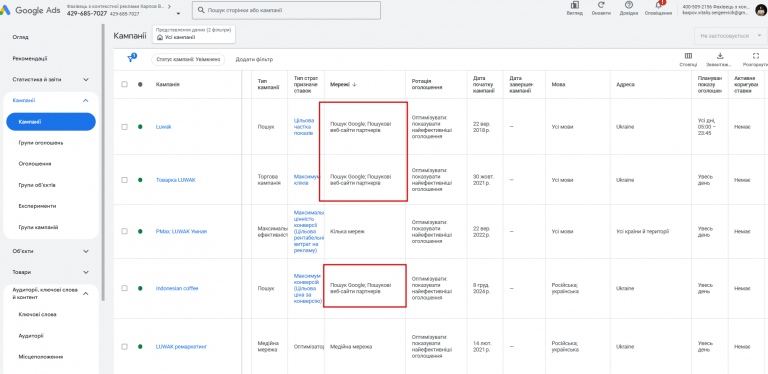Click the status dot column header
The image size is (768, 374).
pyautogui.click(x=140, y=84)
